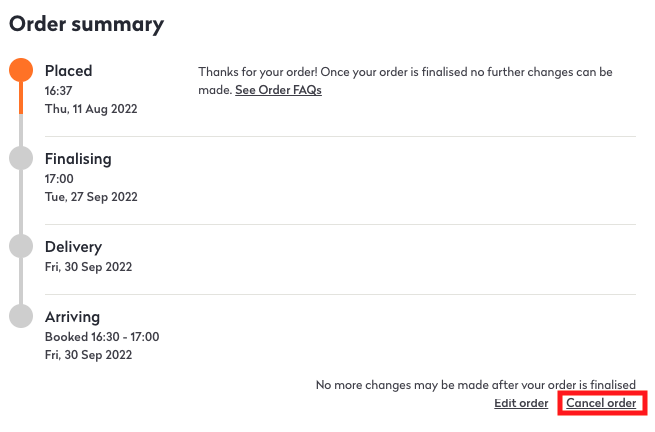Screen dimensions: 655x432
Task: Click the 16:37 placed time
Action: click(x=59, y=90)
